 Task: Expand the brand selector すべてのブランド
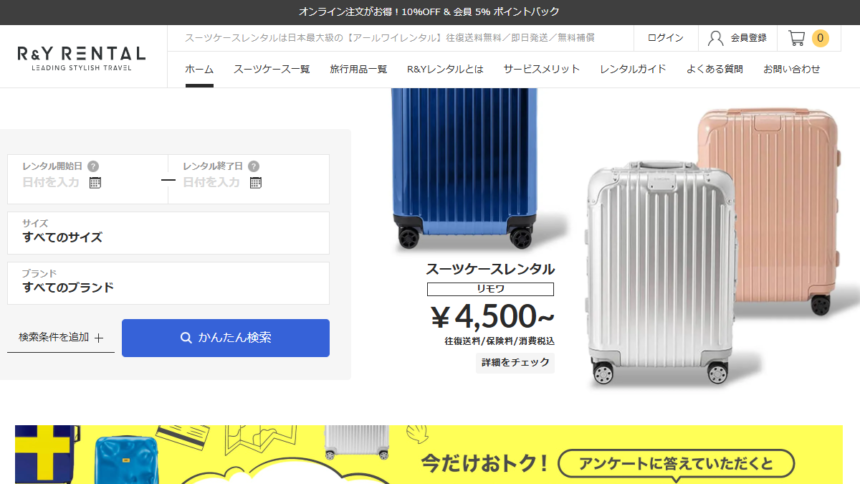(168, 283)
